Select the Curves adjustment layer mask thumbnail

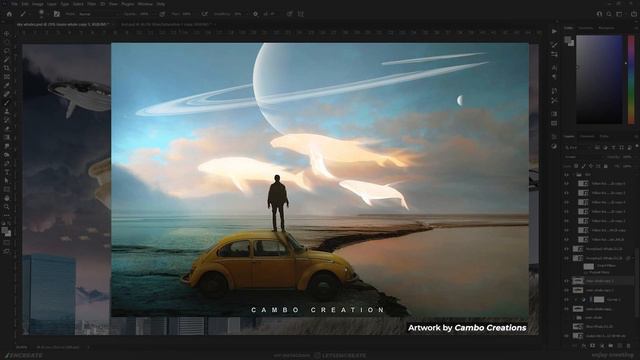599,300
